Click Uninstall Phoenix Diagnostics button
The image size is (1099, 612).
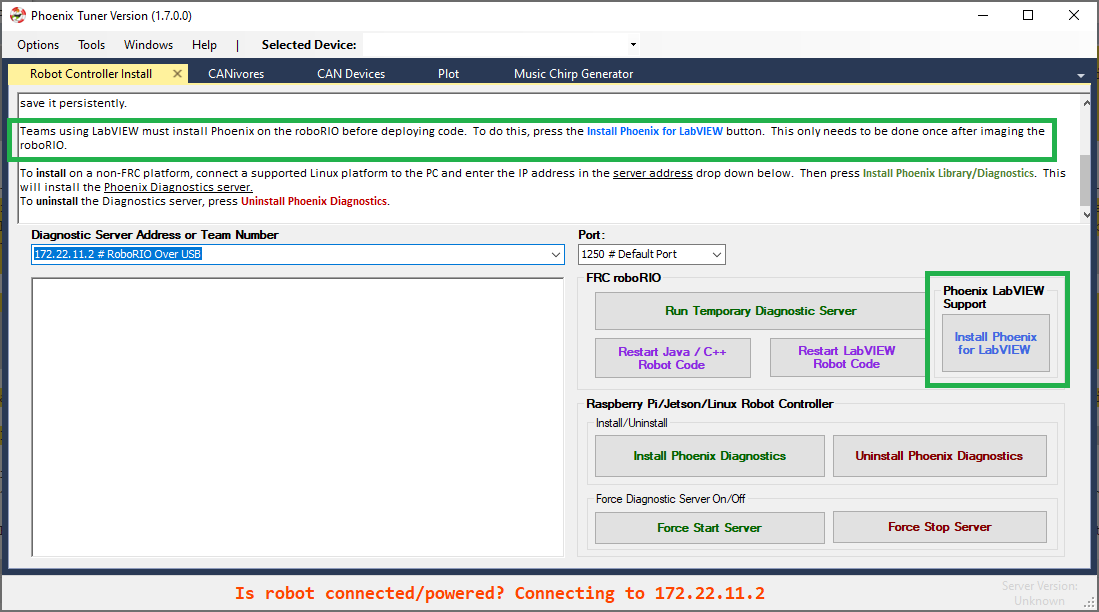(x=939, y=456)
